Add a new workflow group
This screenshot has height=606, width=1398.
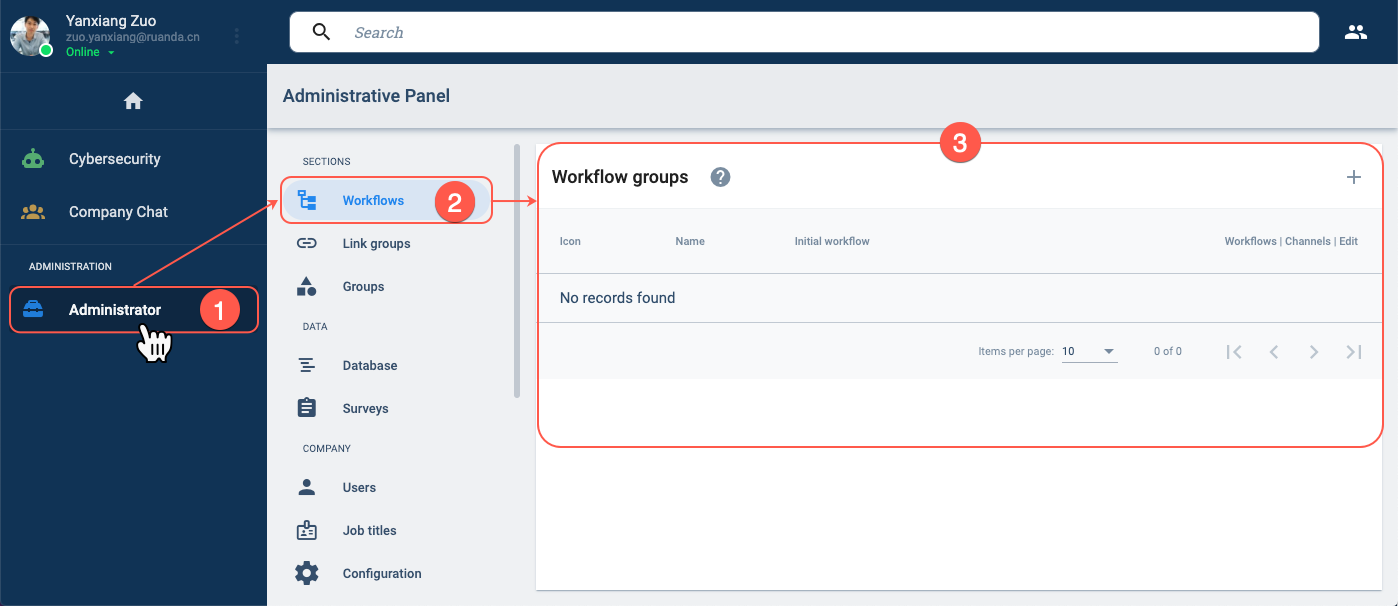click(x=1354, y=177)
